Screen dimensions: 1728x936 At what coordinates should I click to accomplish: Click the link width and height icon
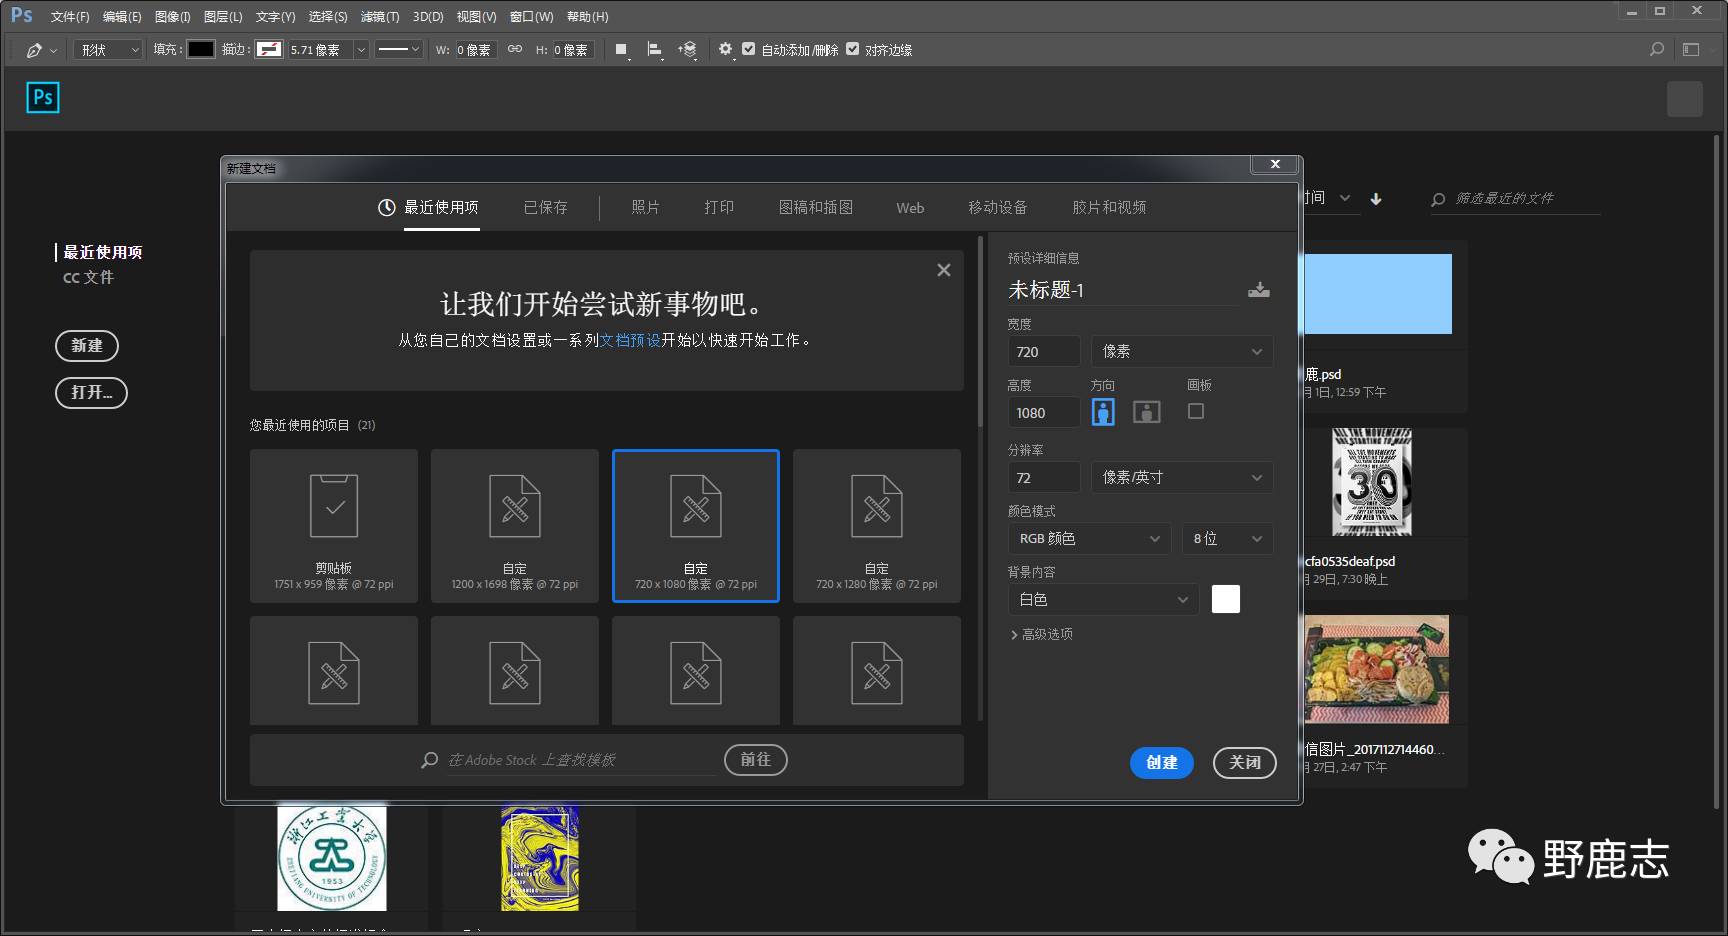tap(514, 49)
